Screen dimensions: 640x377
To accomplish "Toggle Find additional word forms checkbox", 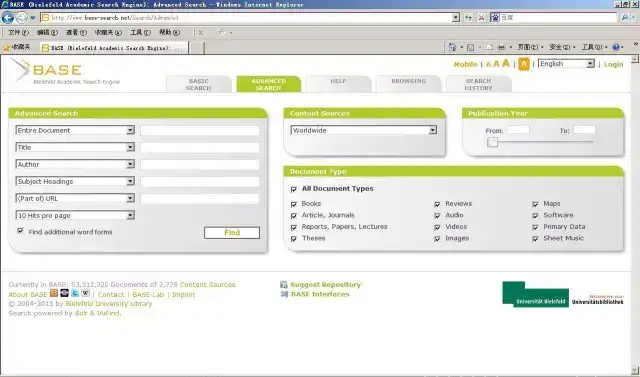I will [x=20, y=231].
